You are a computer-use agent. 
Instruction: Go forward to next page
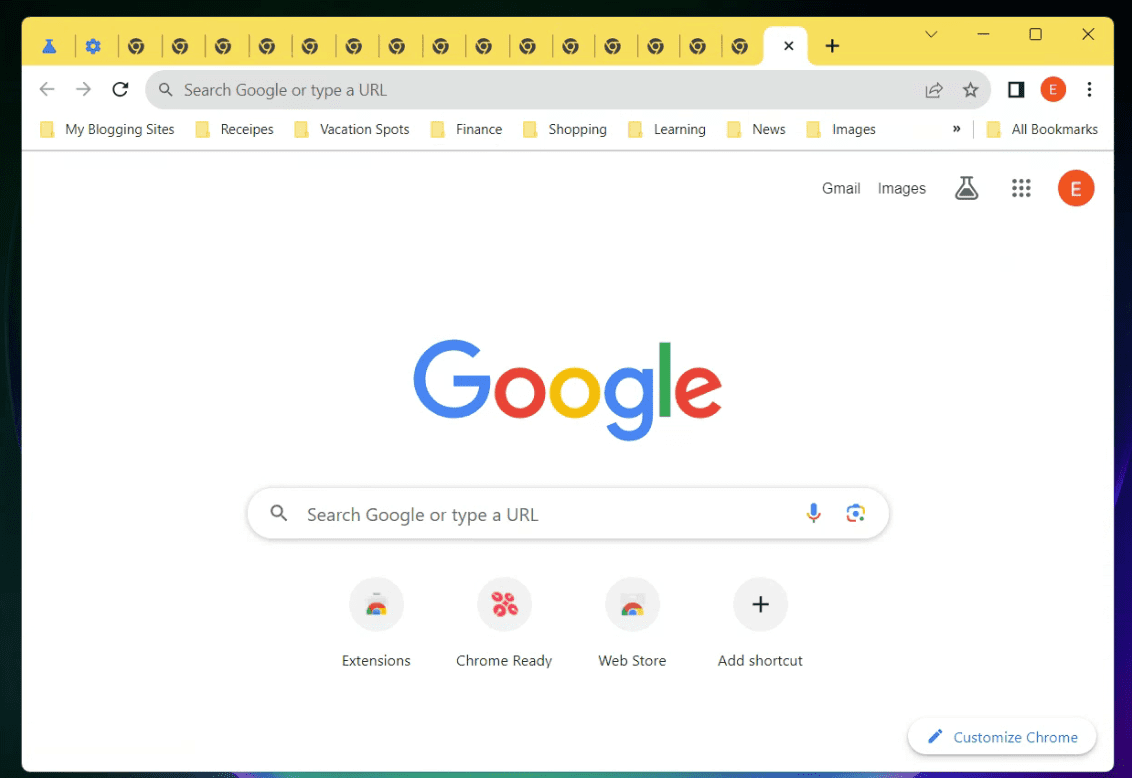(84, 89)
